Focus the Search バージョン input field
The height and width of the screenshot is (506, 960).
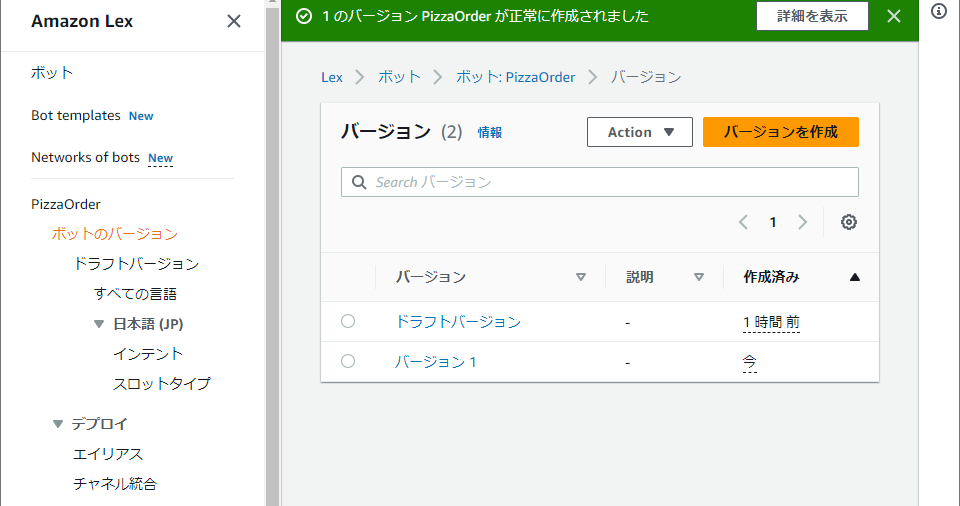tap(600, 183)
